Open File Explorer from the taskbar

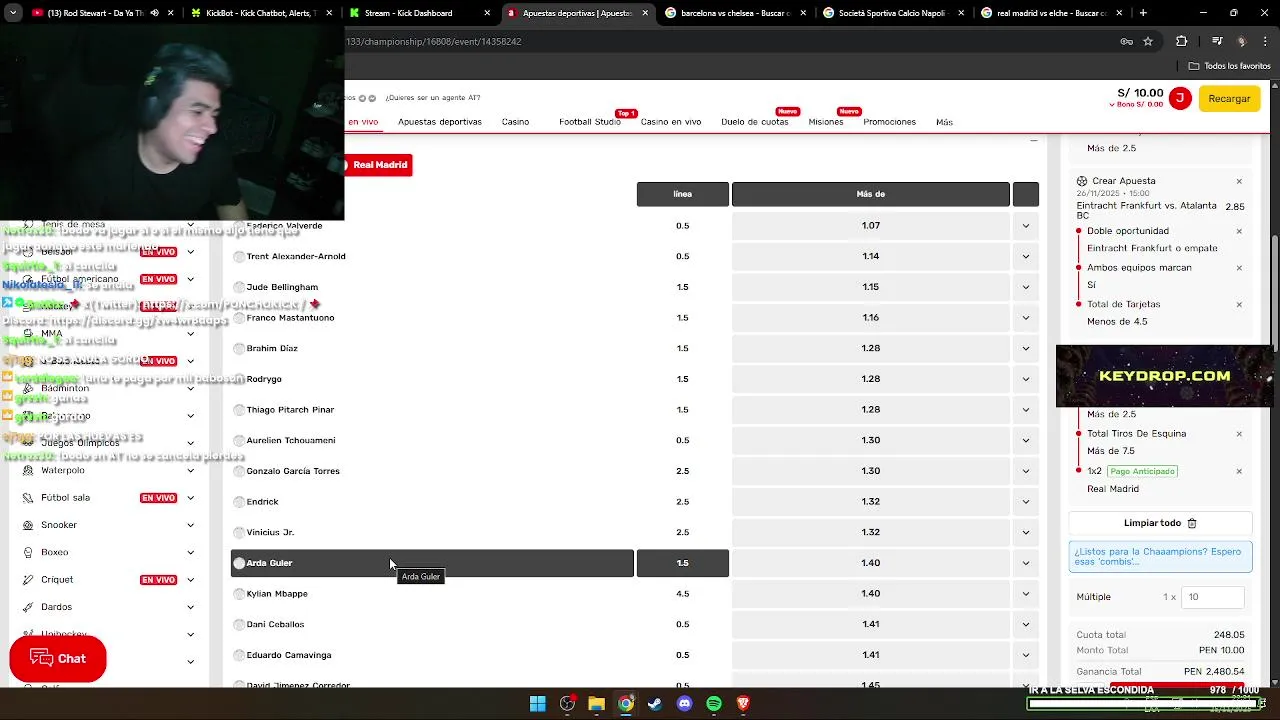tap(596, 704)
